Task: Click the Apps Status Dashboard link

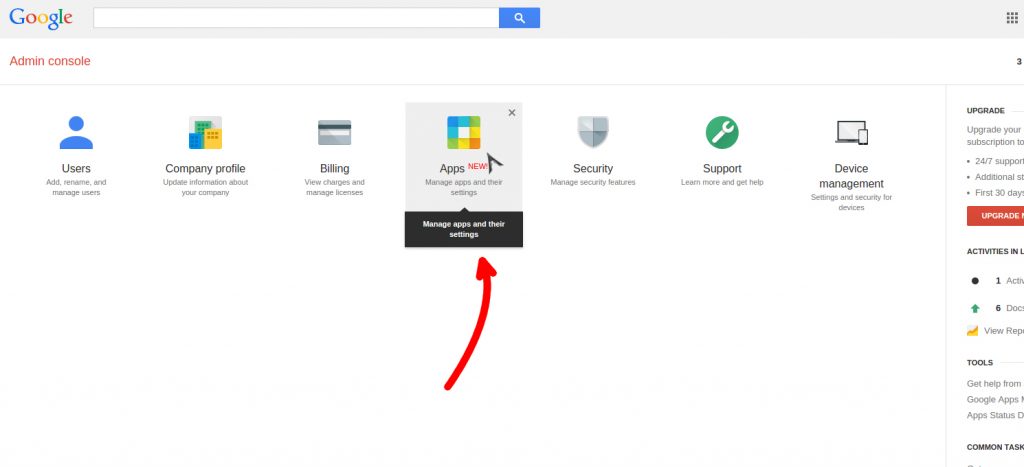Action: [x=995, y=415]
